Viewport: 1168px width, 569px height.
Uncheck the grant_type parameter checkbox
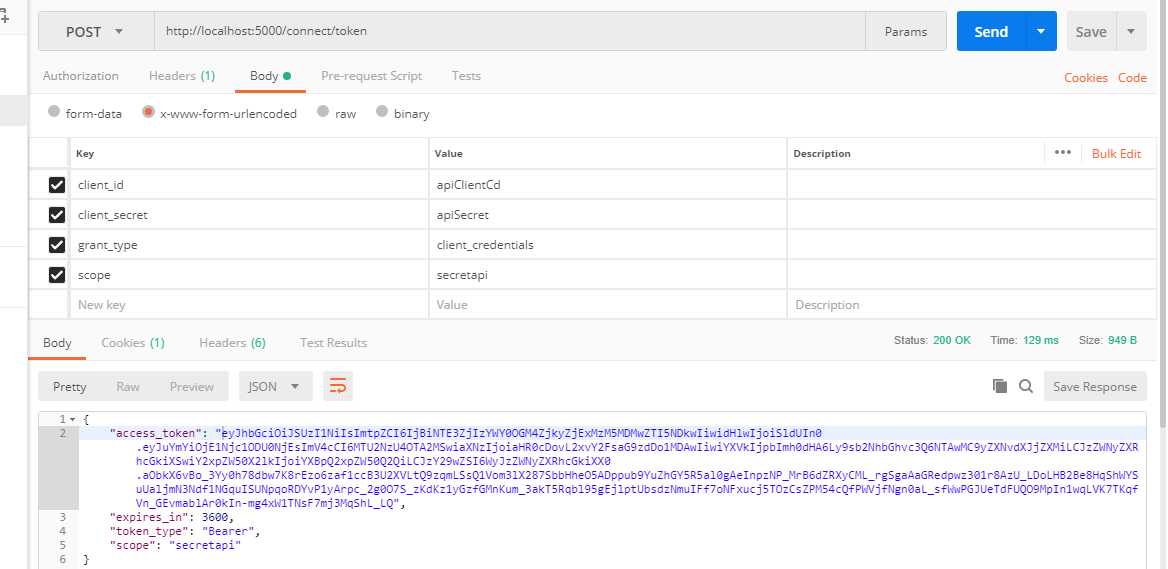[x=57, y=245]
